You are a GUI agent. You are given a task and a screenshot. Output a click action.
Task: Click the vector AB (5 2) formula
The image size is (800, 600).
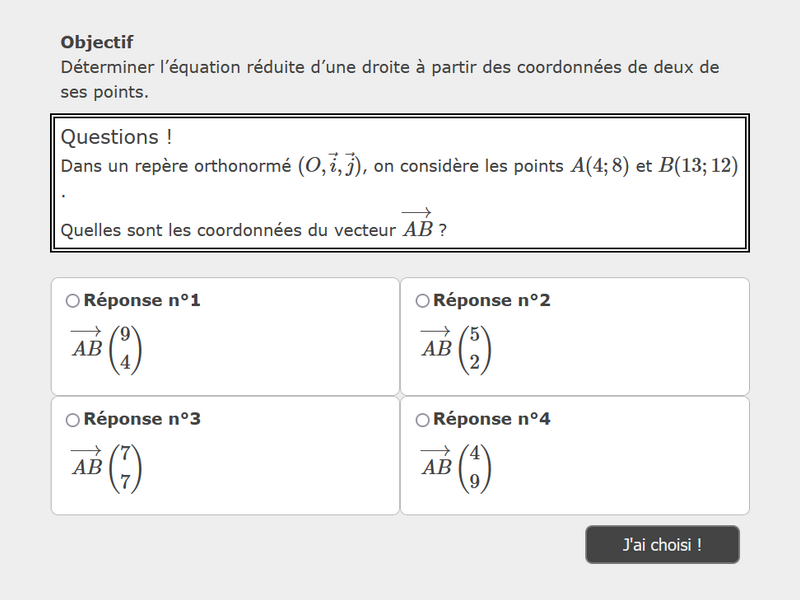coord(456,349)
